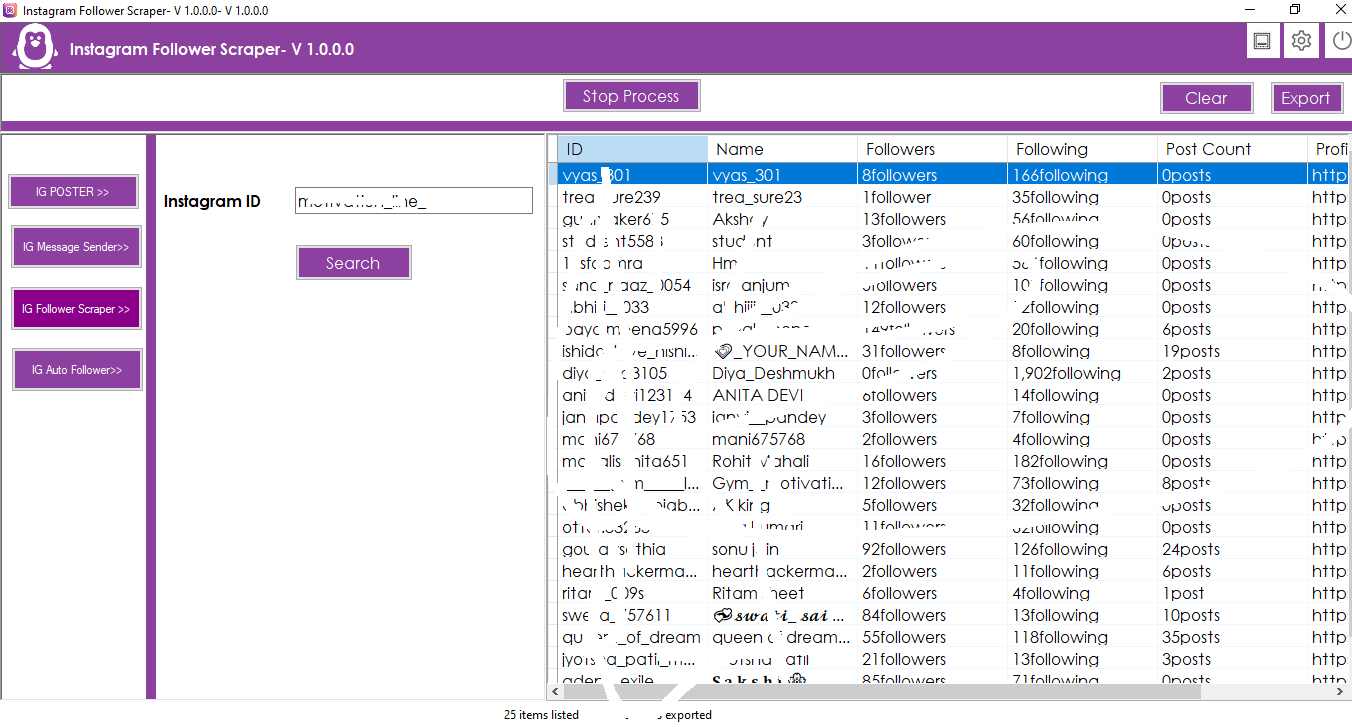Click the 1post cell
Viewport: 1352px width, 727px height.
click(1232, 593)
